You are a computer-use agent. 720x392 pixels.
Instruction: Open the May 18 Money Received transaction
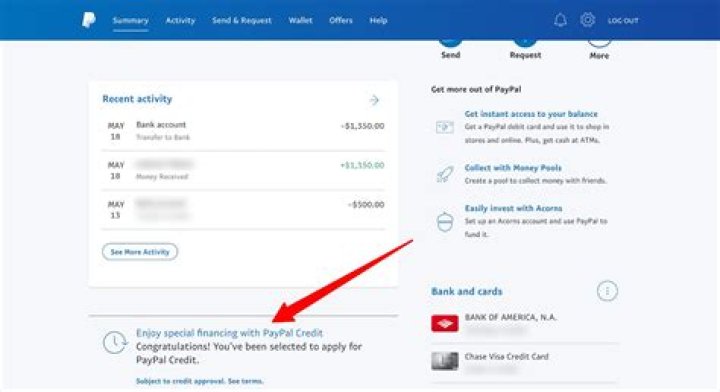(243, 170)
